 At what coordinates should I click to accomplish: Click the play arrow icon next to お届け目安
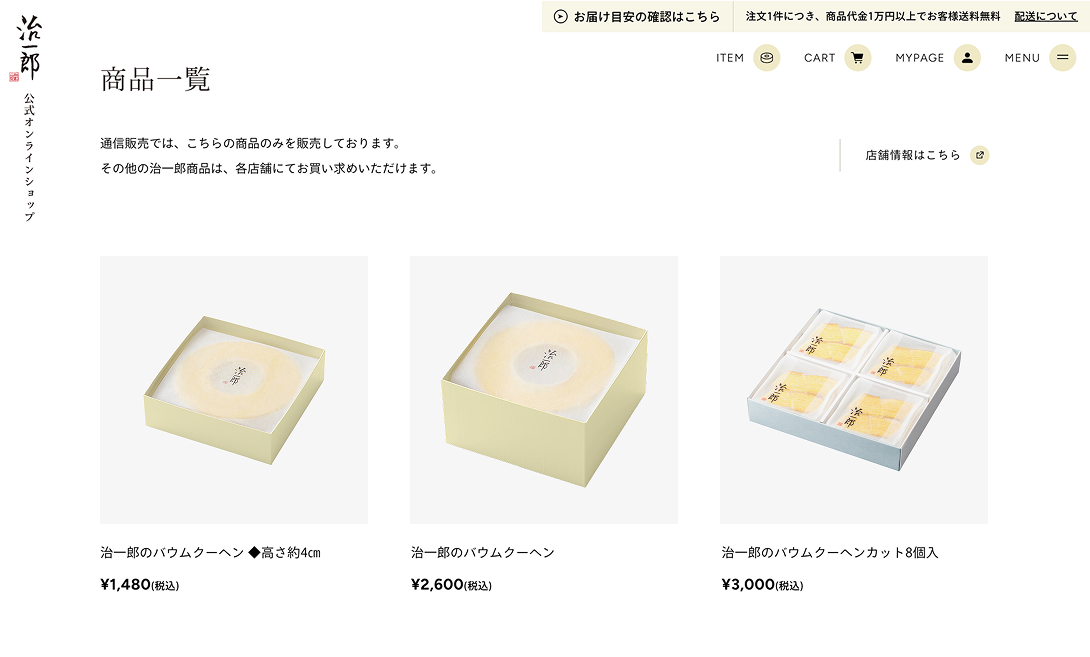pyautogui.click(x=560, y=17)
